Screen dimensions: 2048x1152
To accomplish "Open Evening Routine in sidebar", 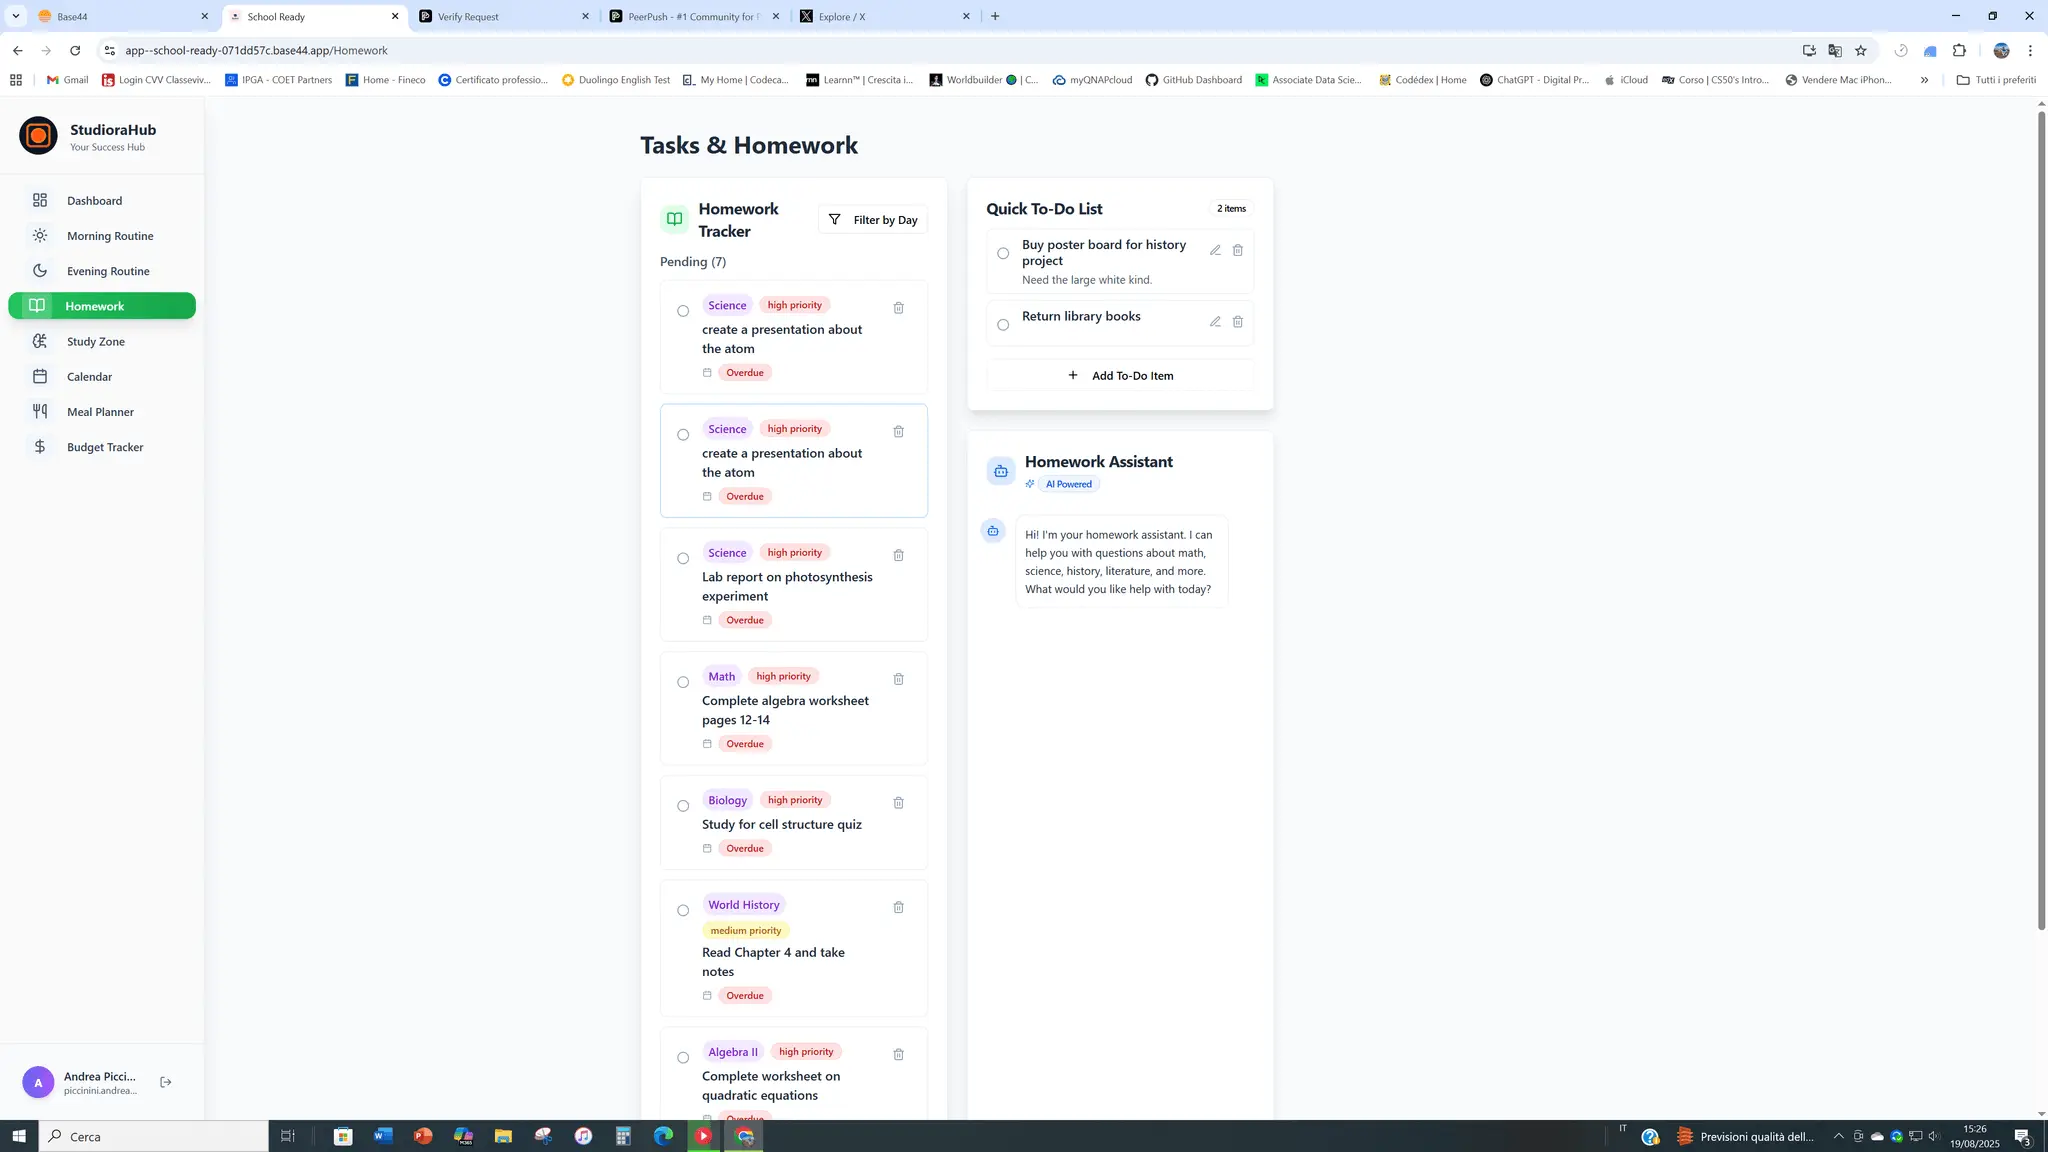I will coord(102,271).
